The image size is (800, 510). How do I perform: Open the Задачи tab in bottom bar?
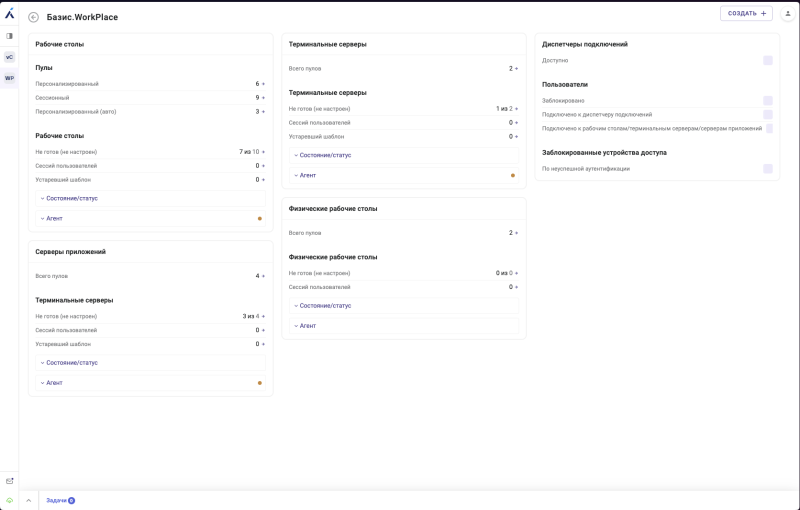[x=57, y=500]
